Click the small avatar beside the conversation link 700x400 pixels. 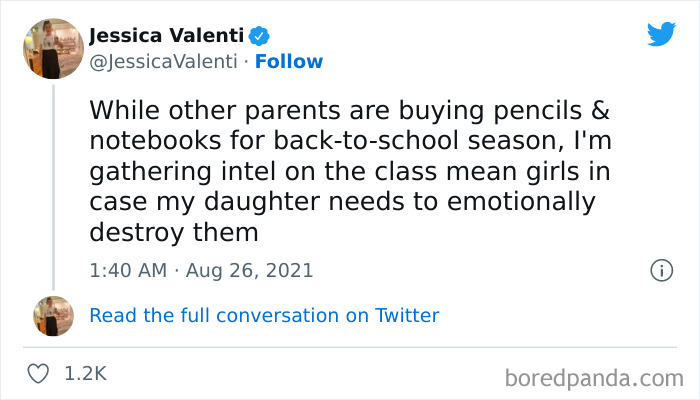pyautogui.click(x=53, y=315)
